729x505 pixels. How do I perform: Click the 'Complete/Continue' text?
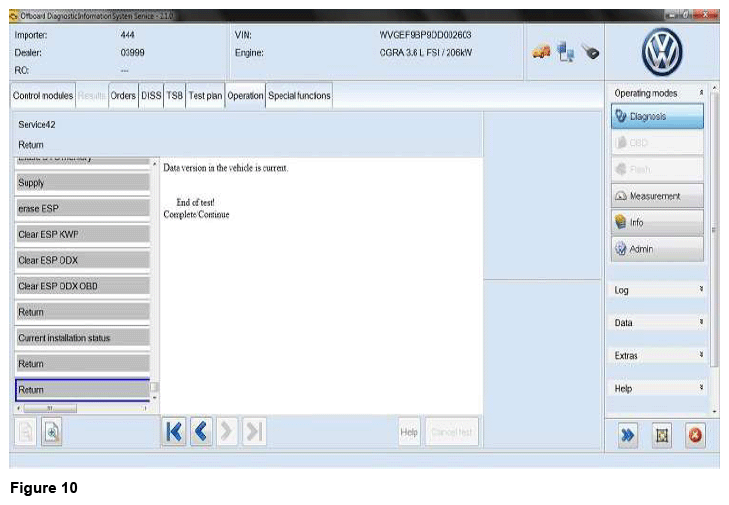click(196, 214)
